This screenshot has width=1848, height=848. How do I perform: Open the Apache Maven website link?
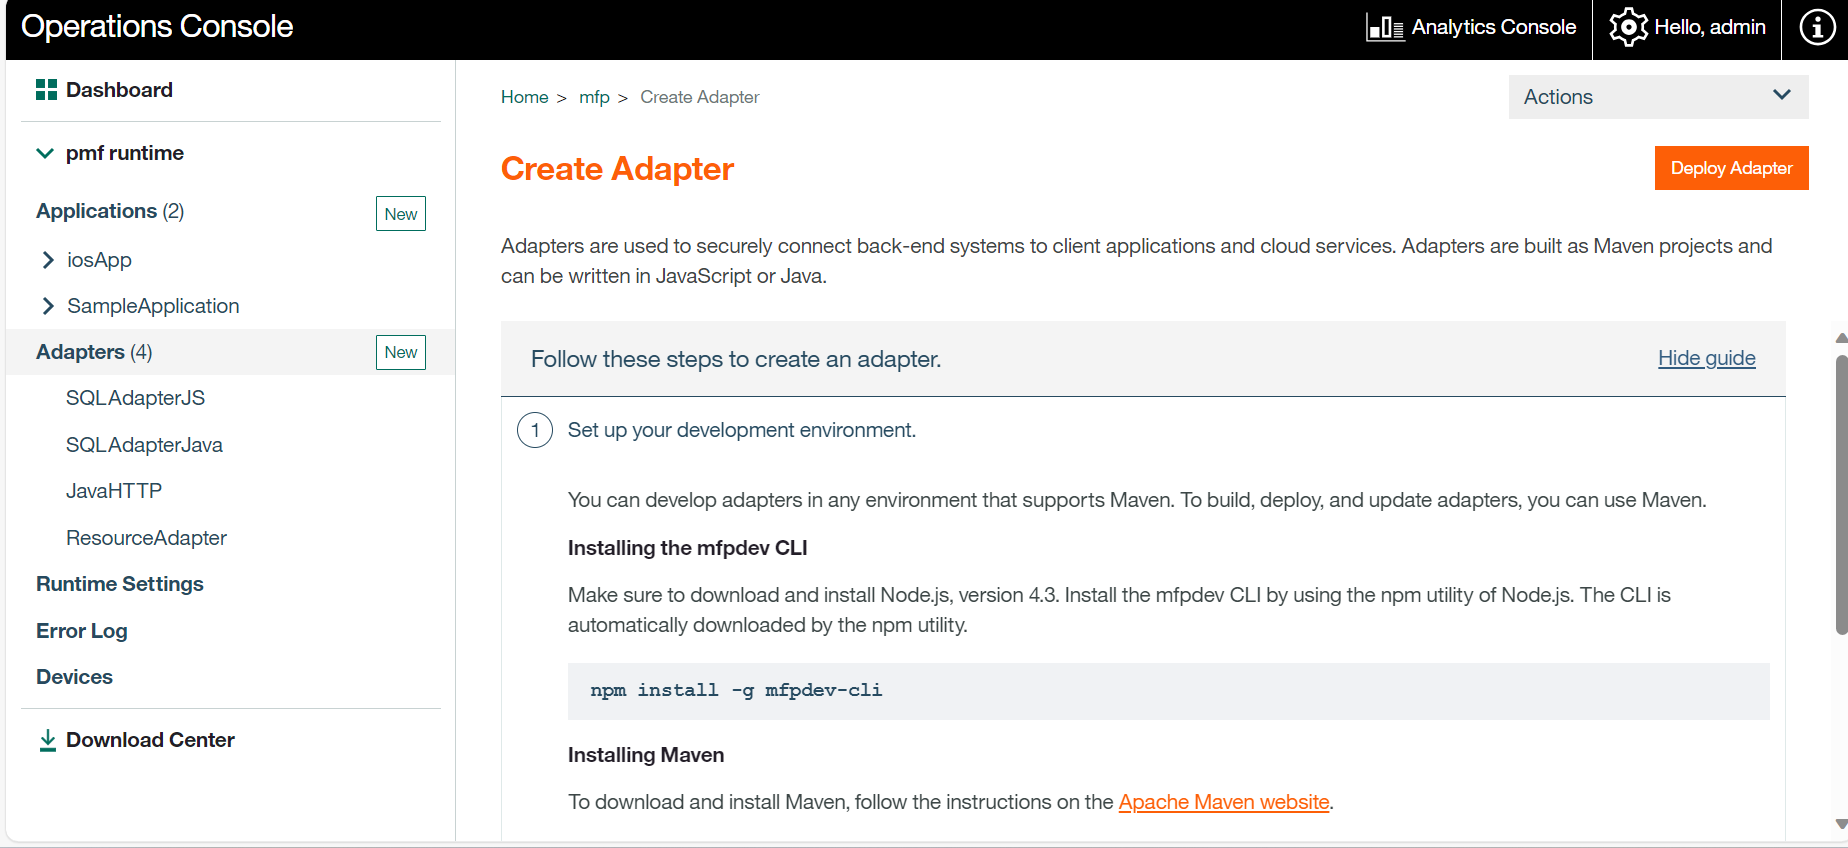pos(1223,802)
